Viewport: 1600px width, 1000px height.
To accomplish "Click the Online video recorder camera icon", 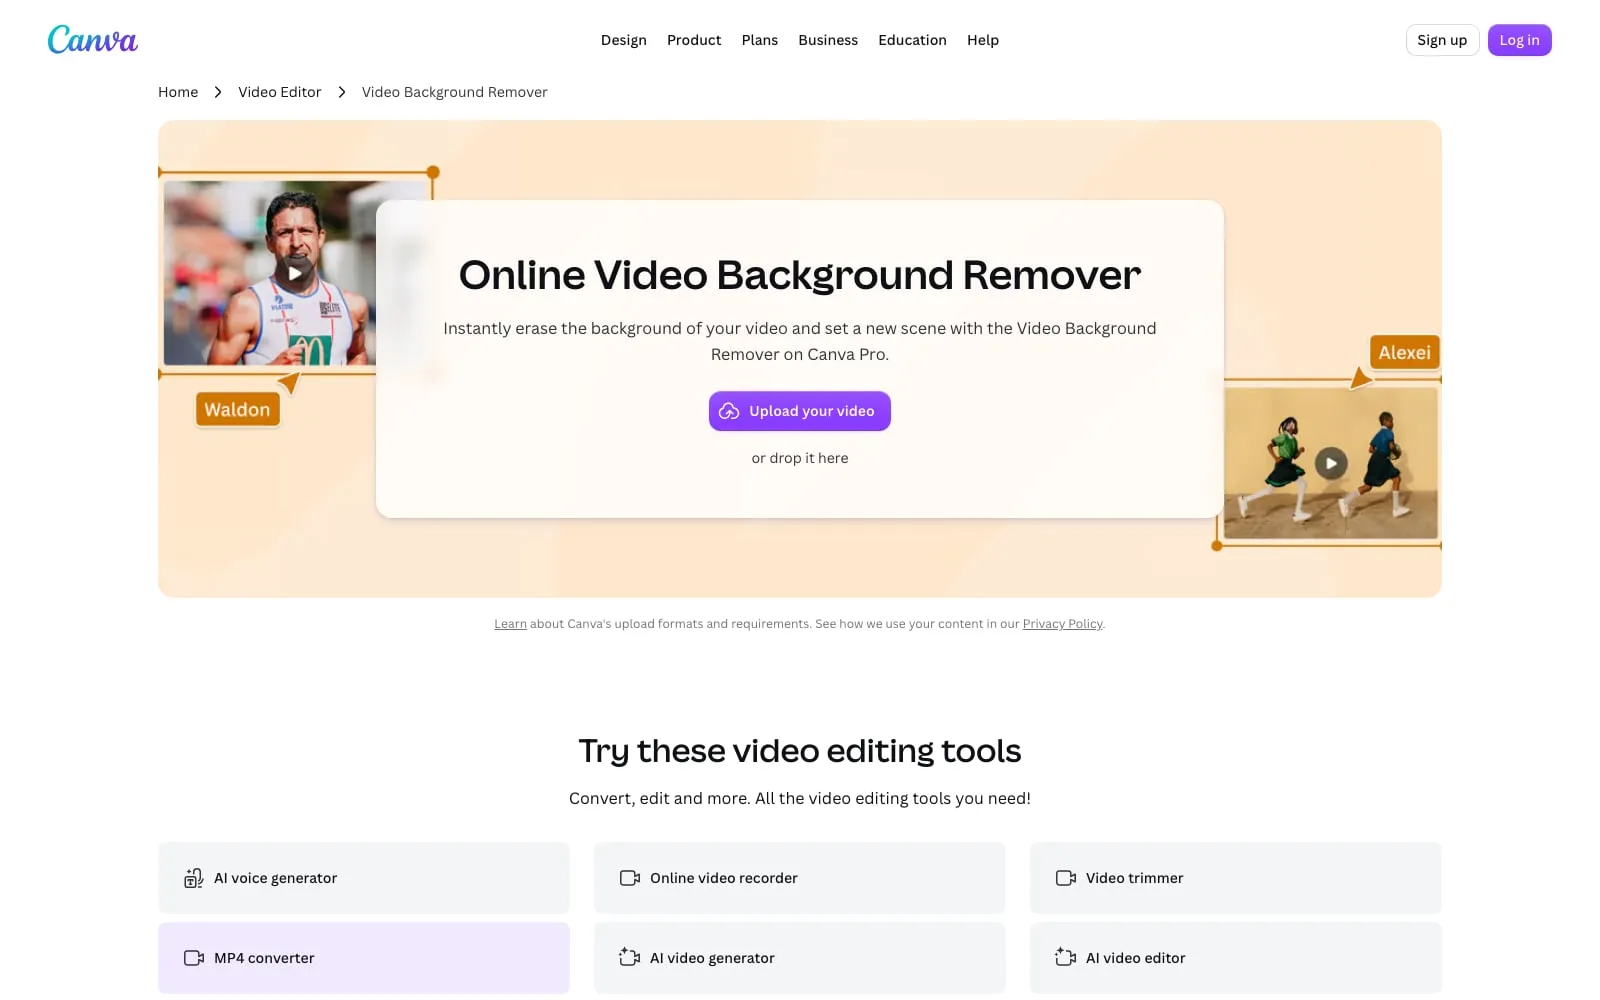I will tap(630, 878).
